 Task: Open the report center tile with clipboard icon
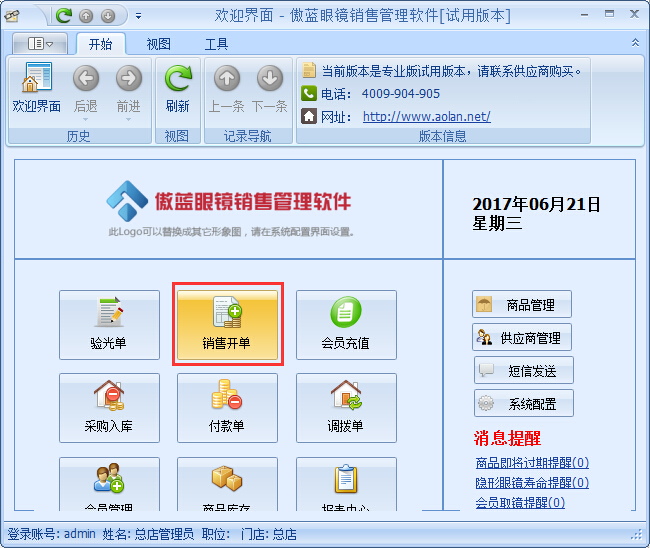[x=346, y=484]
